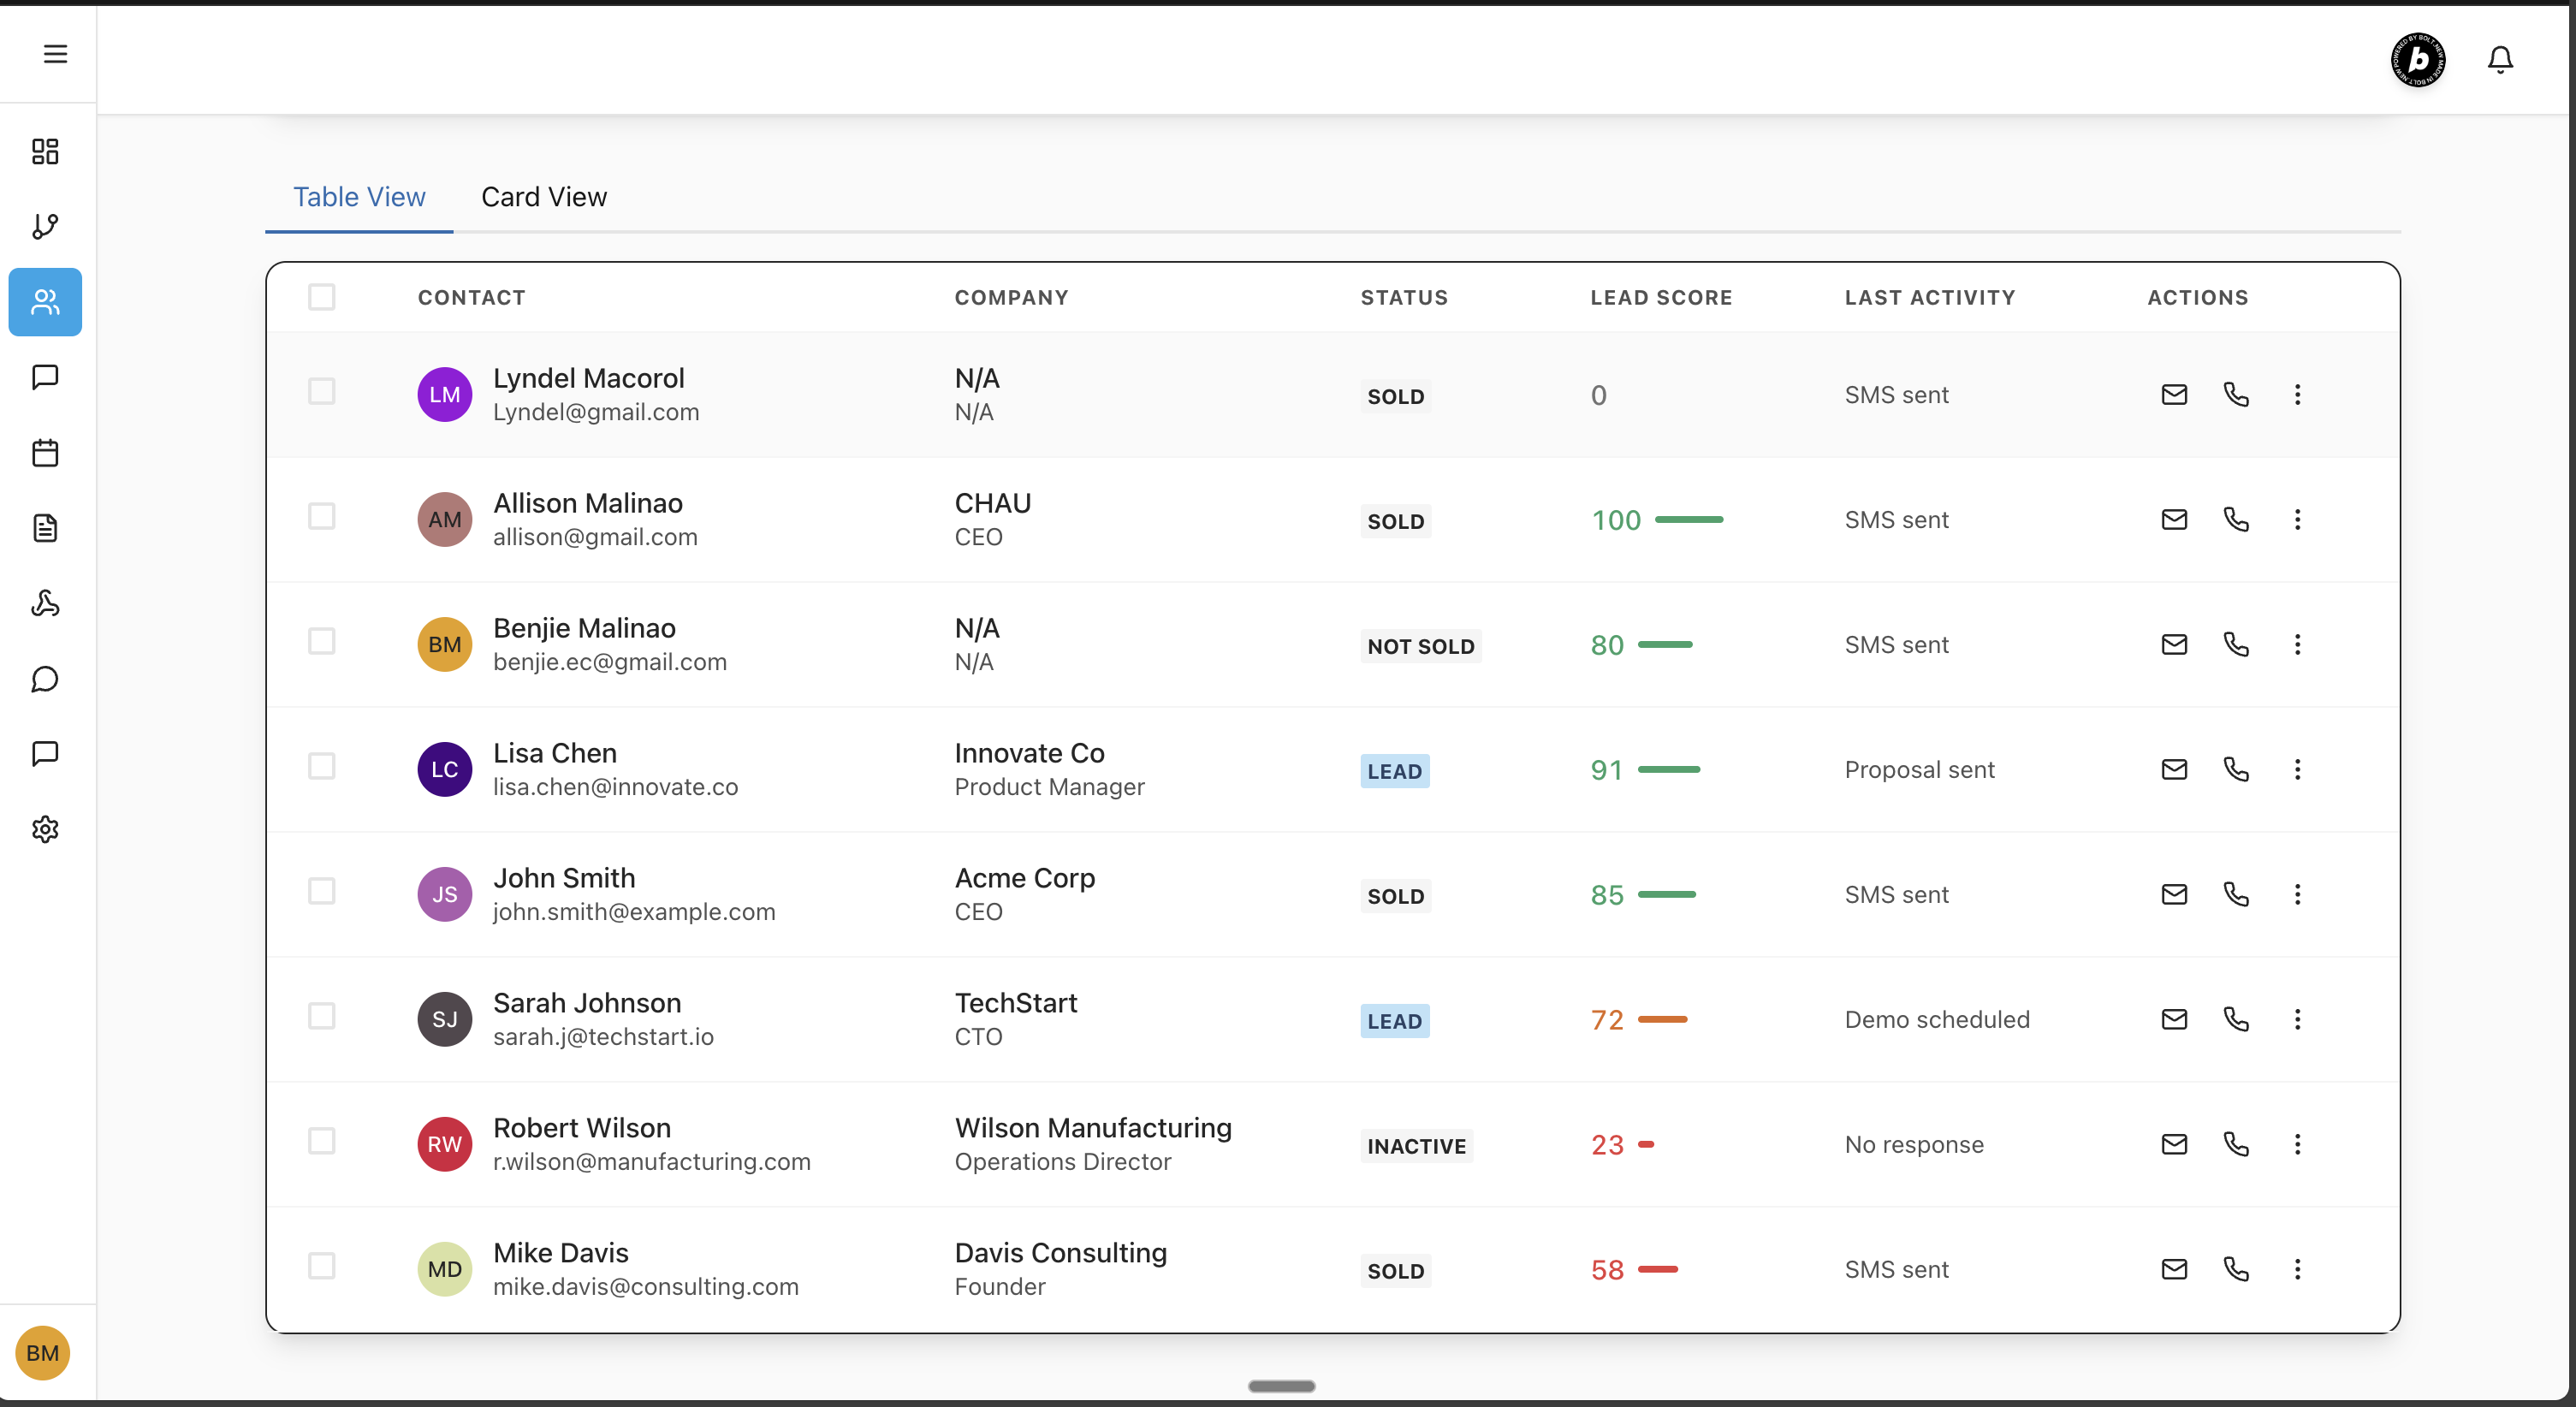2576x1407 pixels.
Task: Open the hamburger menu in sidebar
Action: [55, 54]
